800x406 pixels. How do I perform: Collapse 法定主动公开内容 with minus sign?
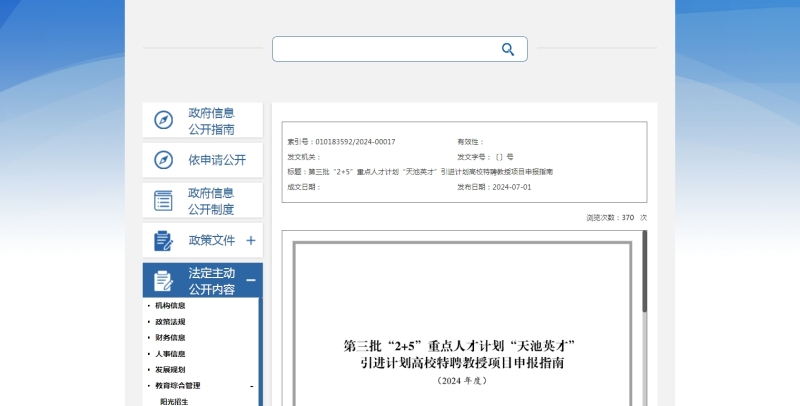click(251, 280)
